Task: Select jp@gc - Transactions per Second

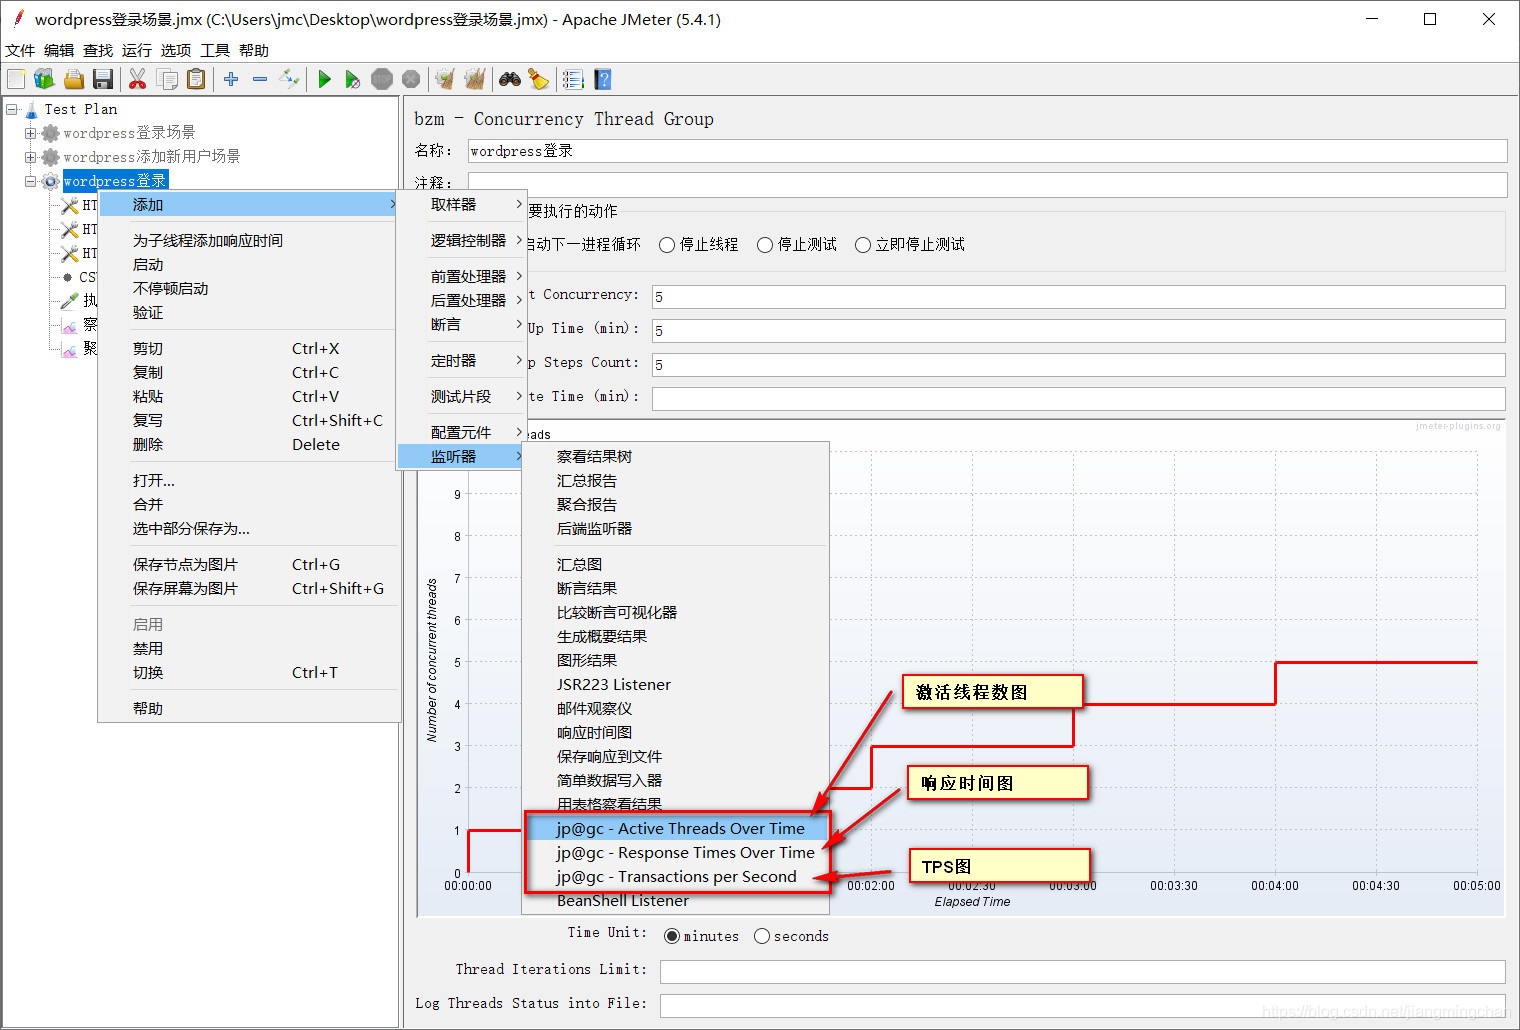Action: pyautogui.click(x=677, y=876)
